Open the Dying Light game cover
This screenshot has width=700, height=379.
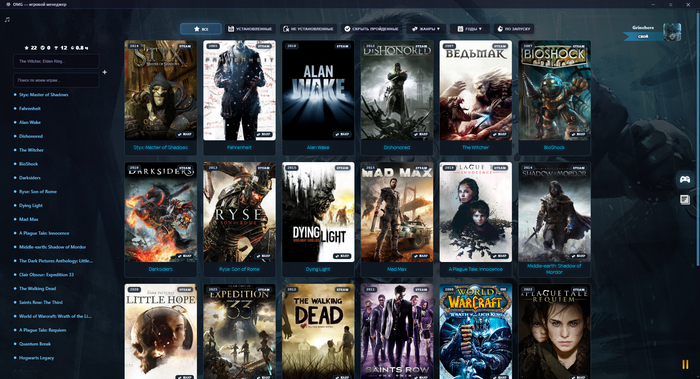(x=318, y=212)
